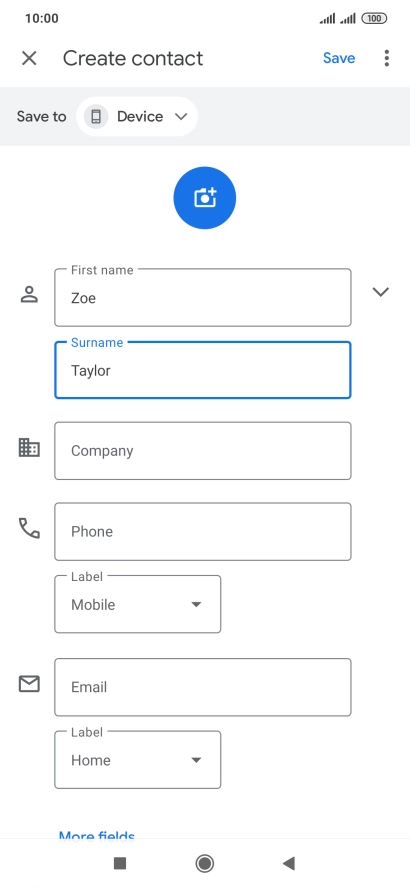Viewport: 410px width, 888px height.
Task: Select the Phone number input field
Action: tap(203, 531)
